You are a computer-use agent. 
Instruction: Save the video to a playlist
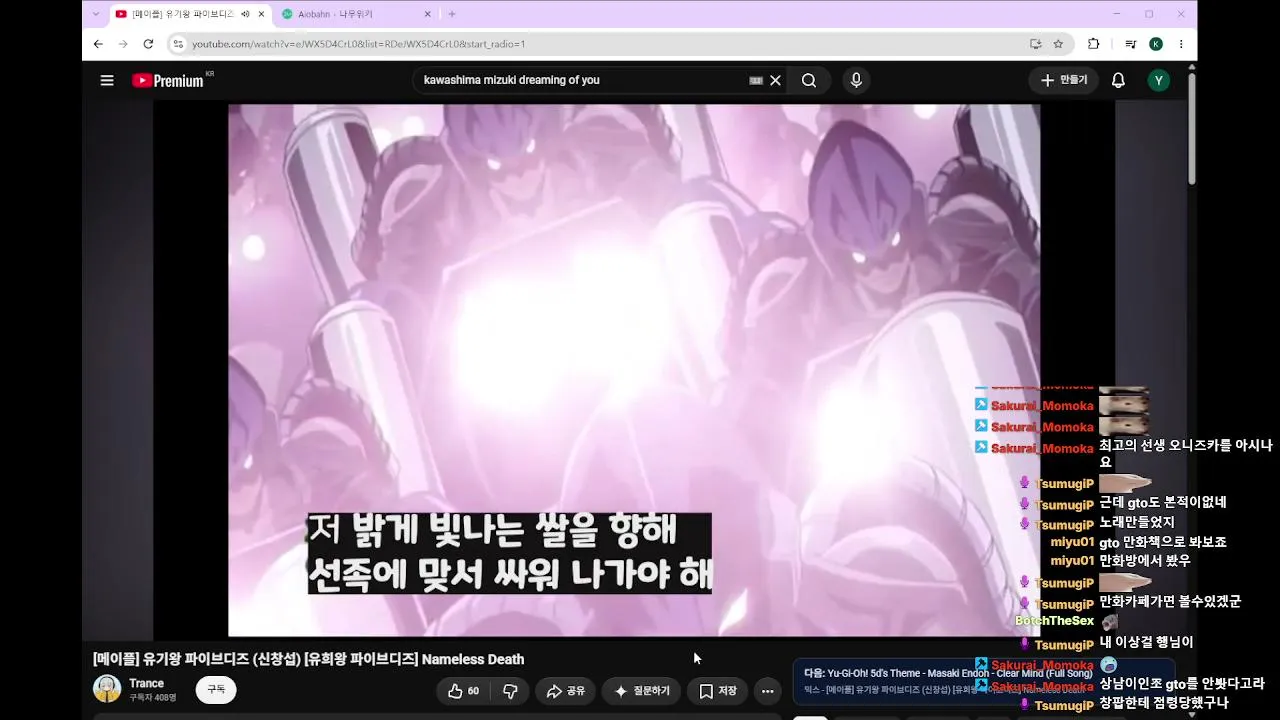point(717,691)
